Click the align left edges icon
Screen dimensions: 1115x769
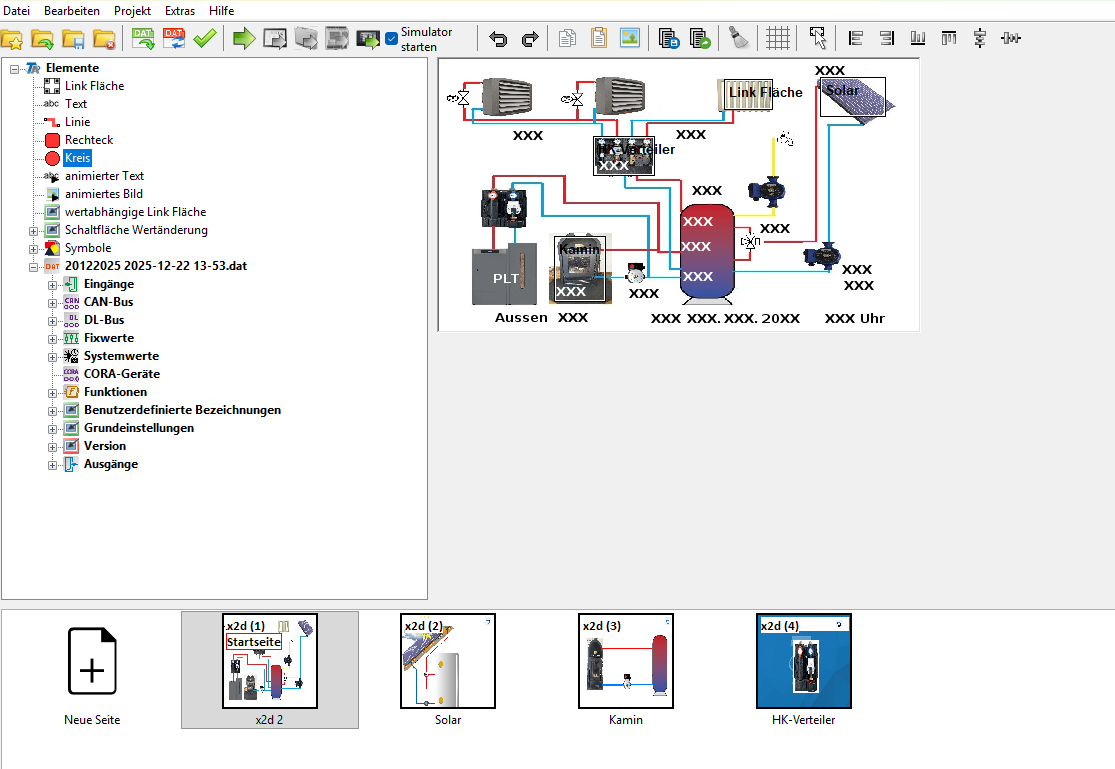[856, 39]
